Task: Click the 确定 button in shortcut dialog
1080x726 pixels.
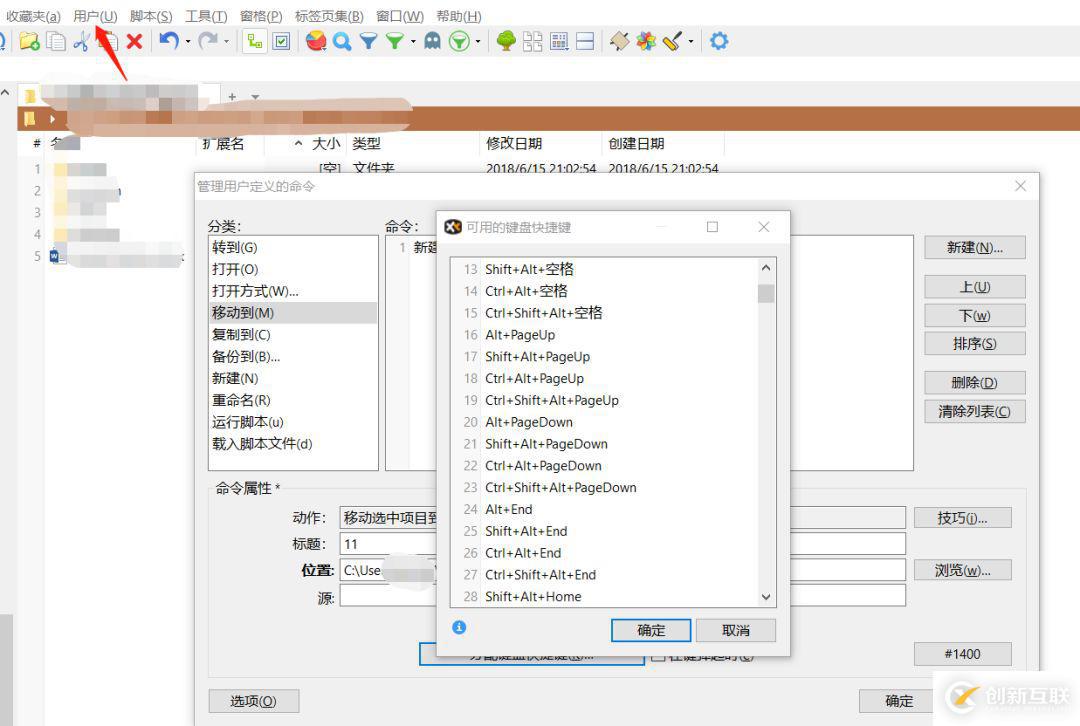Action: [650, 630]
